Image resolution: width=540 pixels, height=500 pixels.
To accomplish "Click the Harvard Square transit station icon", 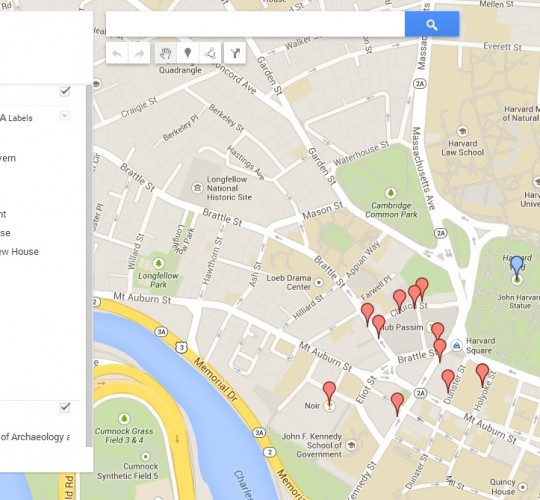I will pos(457,345).
